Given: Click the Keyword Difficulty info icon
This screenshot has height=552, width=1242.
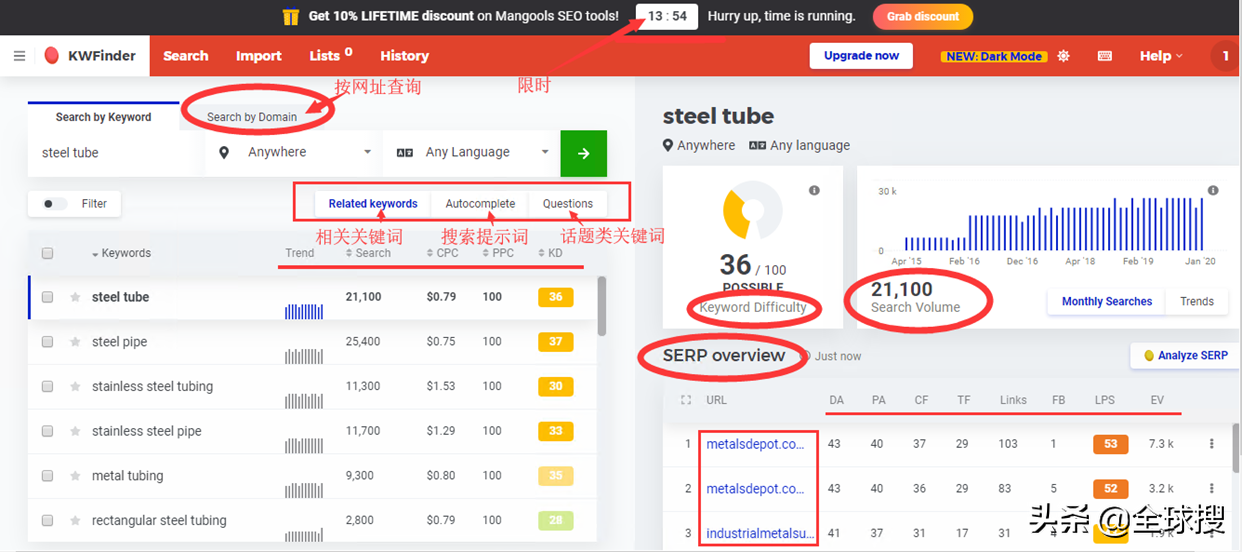Looking at the screenshot, I should coord(814,190).
